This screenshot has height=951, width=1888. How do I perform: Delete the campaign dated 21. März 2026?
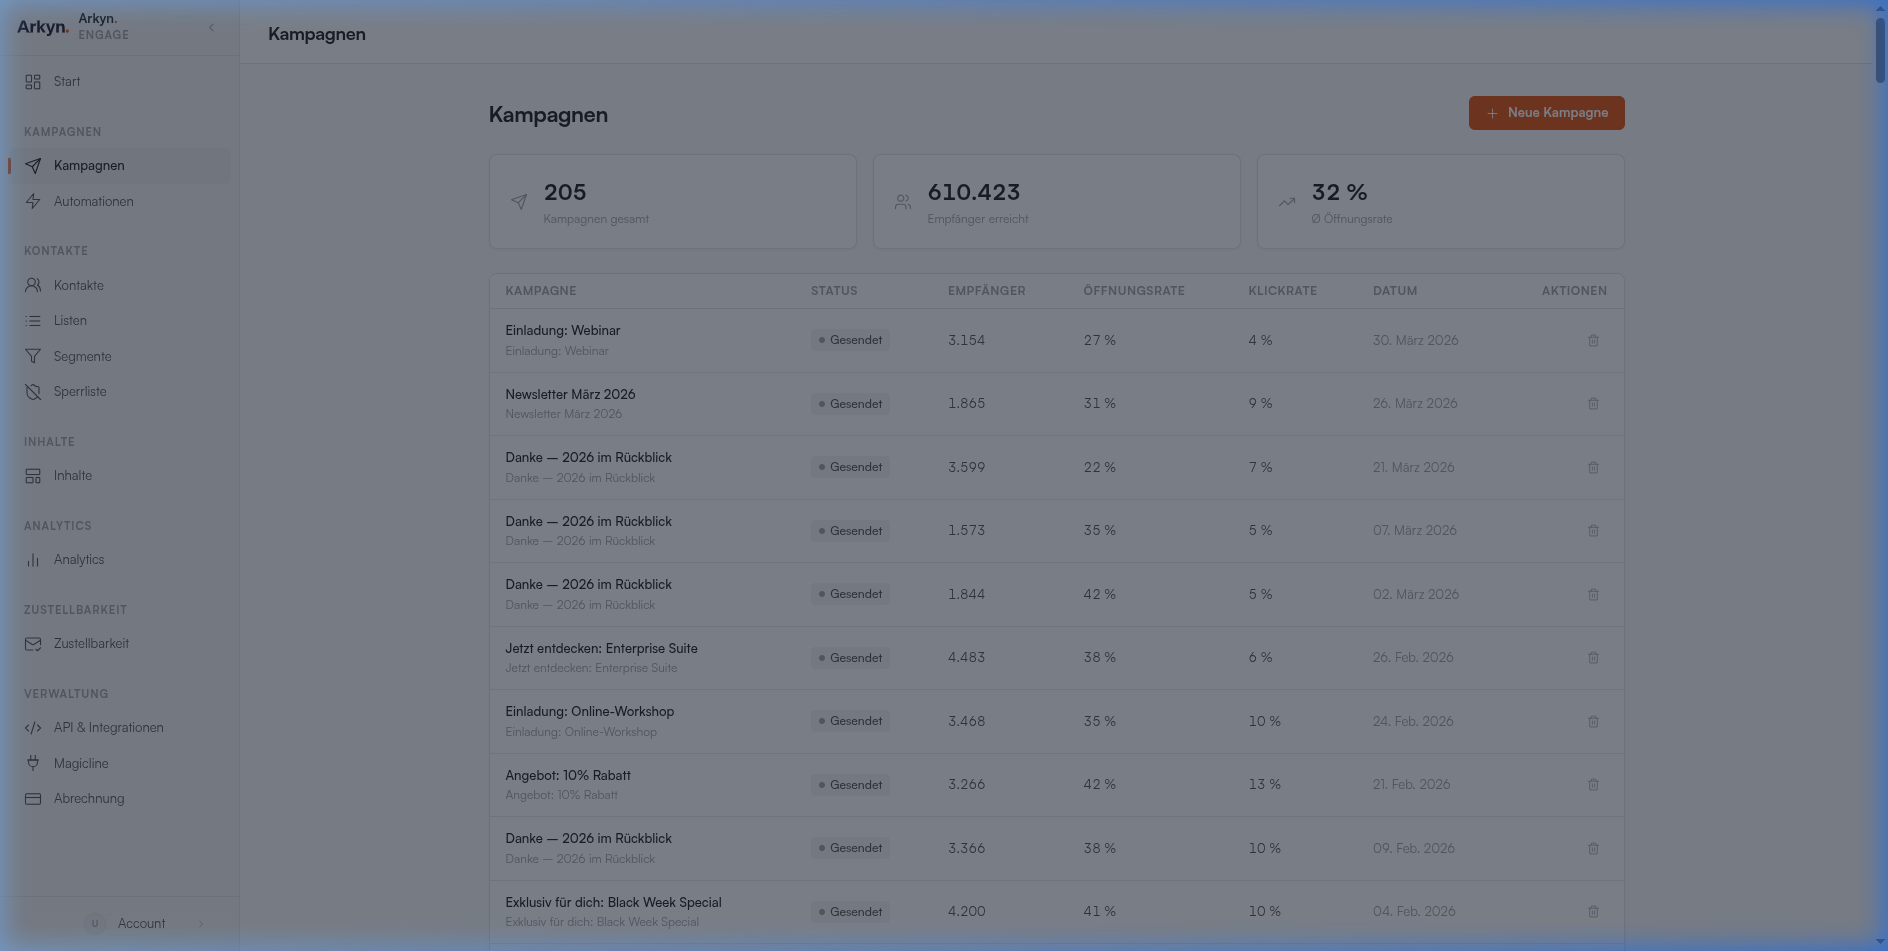1593,468
